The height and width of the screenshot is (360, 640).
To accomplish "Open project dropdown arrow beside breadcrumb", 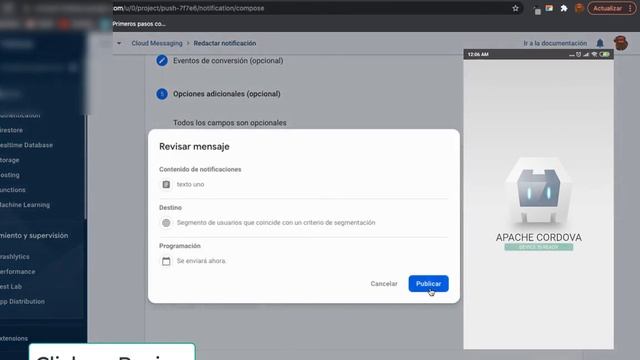I will pyautogui.click(x=119, y=43).
